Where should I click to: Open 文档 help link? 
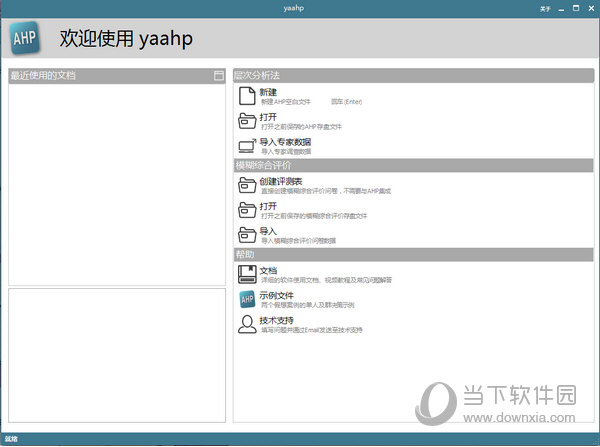(268, 271)
